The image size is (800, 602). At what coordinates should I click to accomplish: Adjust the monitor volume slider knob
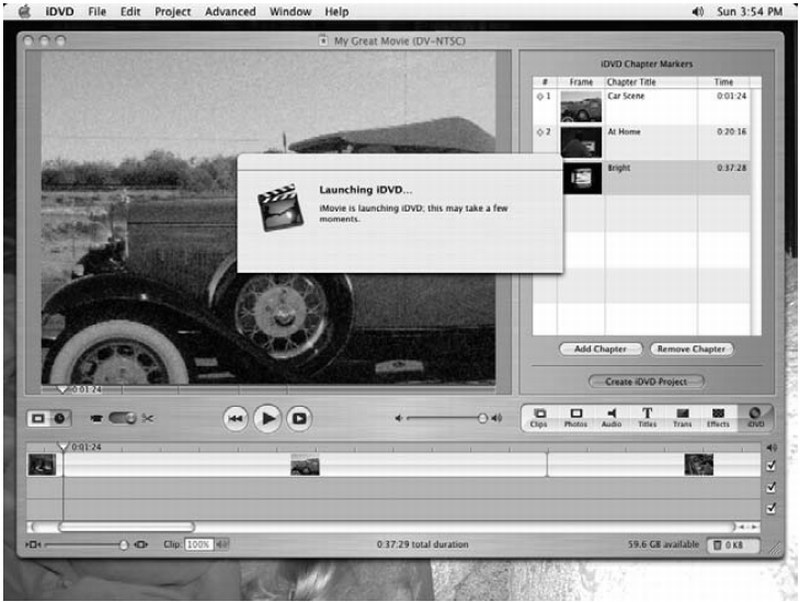(x=482, y=418)
